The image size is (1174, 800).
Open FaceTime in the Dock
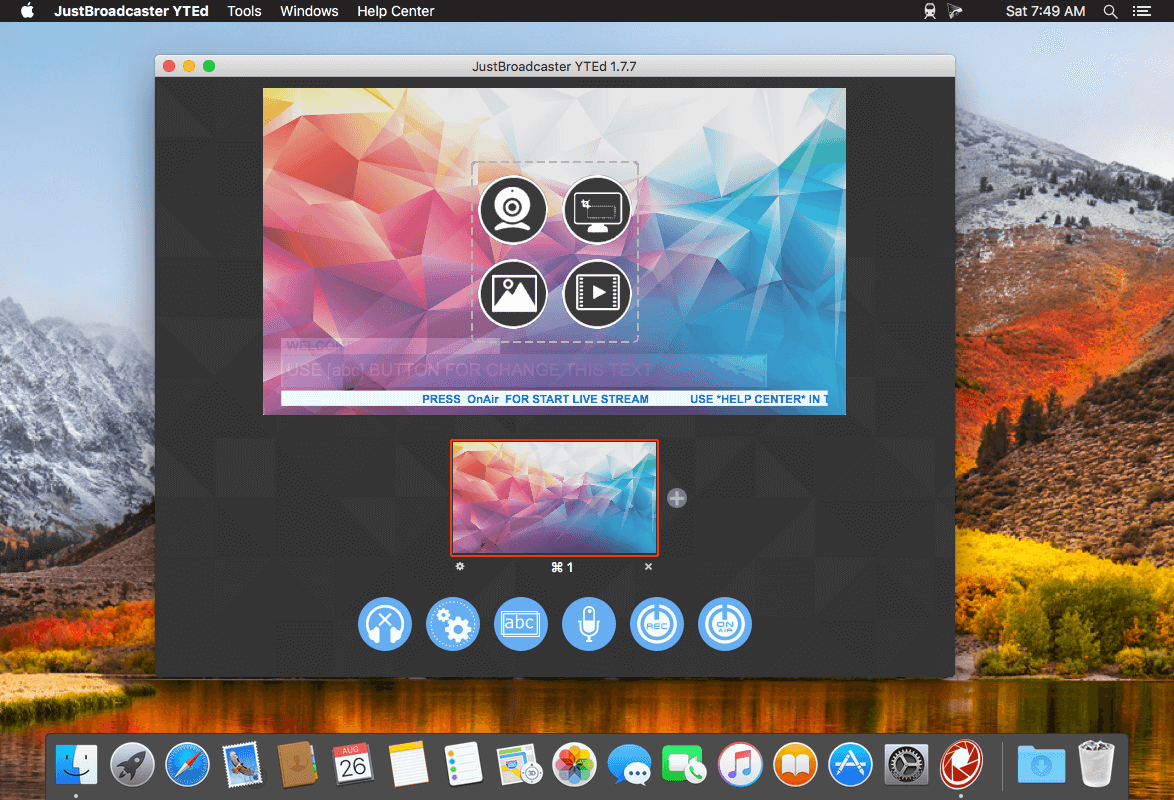(684, 765)
